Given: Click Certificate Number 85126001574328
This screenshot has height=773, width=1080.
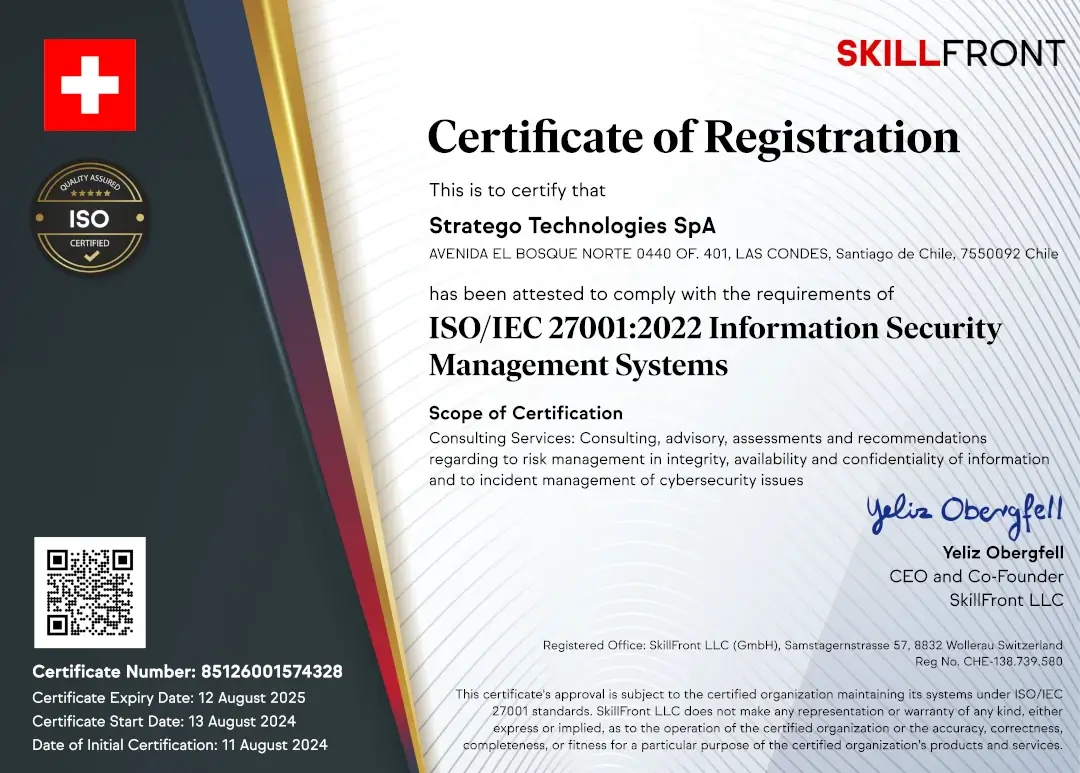Looking at the screenshot, I should click(x=187, y=672).
